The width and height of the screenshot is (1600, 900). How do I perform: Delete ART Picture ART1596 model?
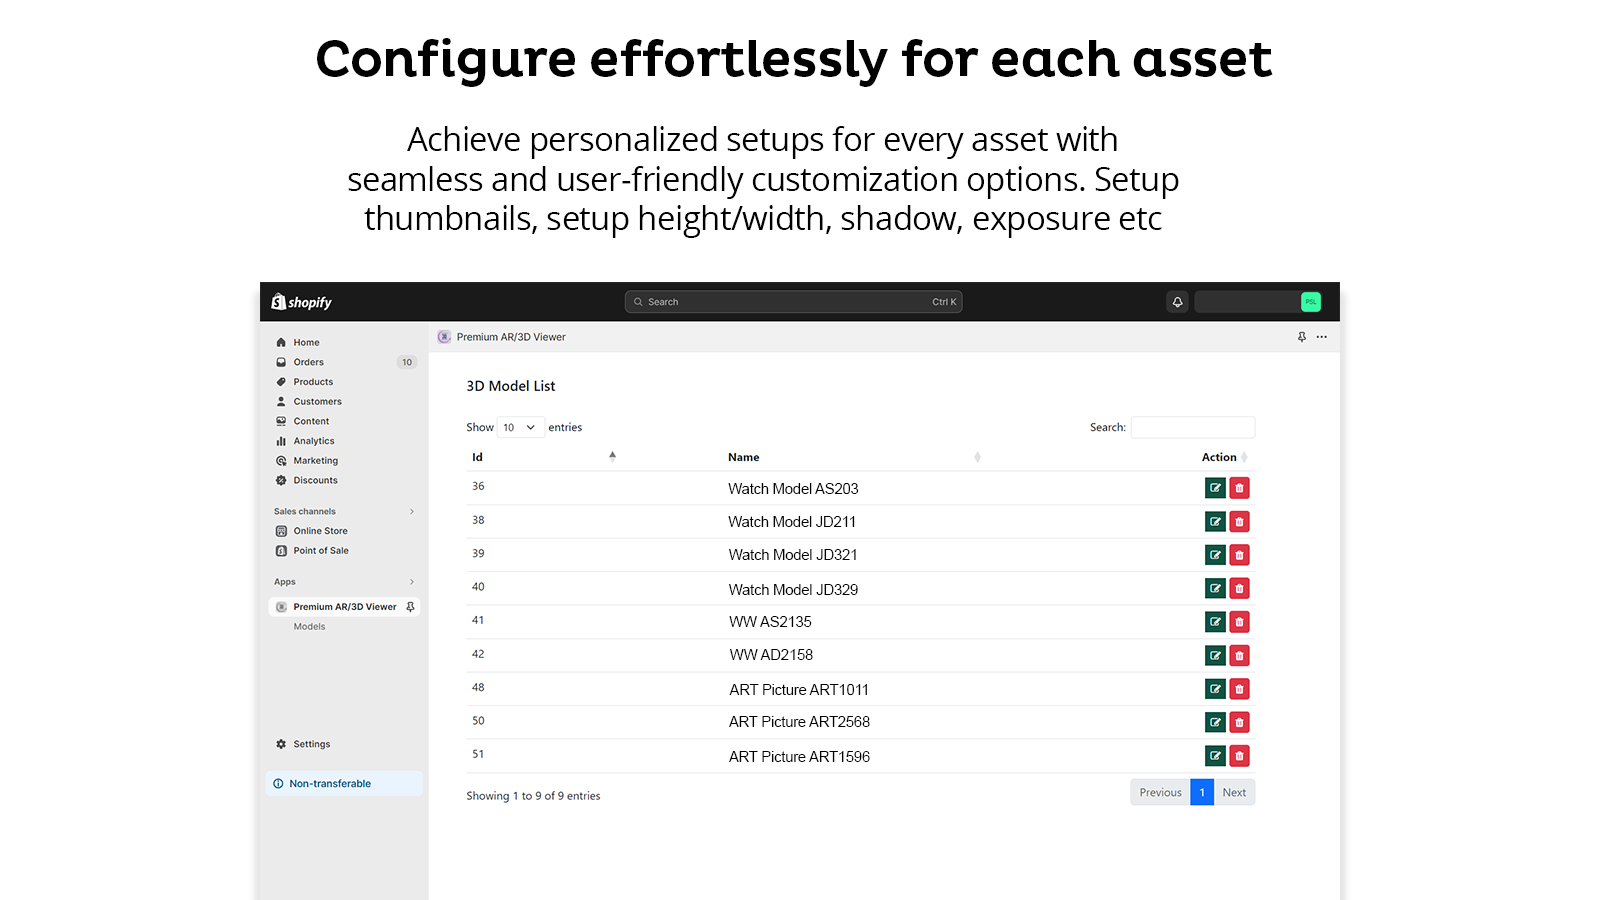pos(1239,756)
